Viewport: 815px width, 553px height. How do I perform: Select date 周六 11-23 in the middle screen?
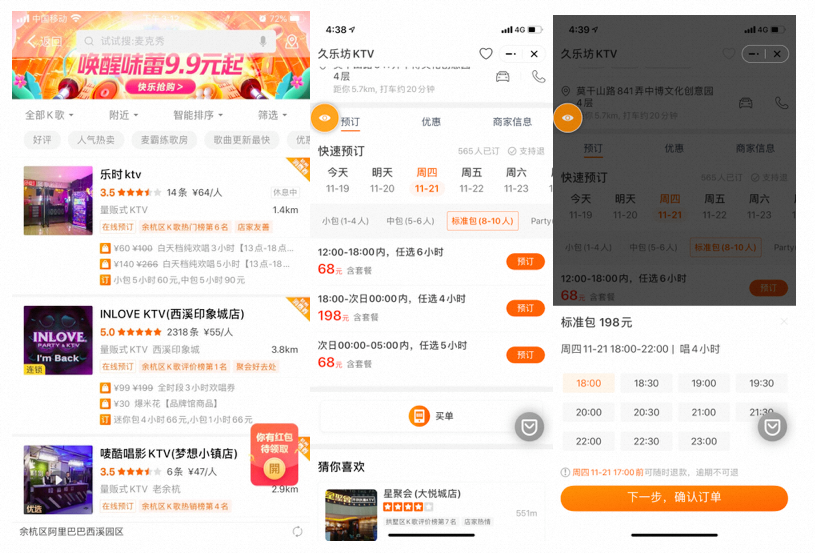pos(516,180)
